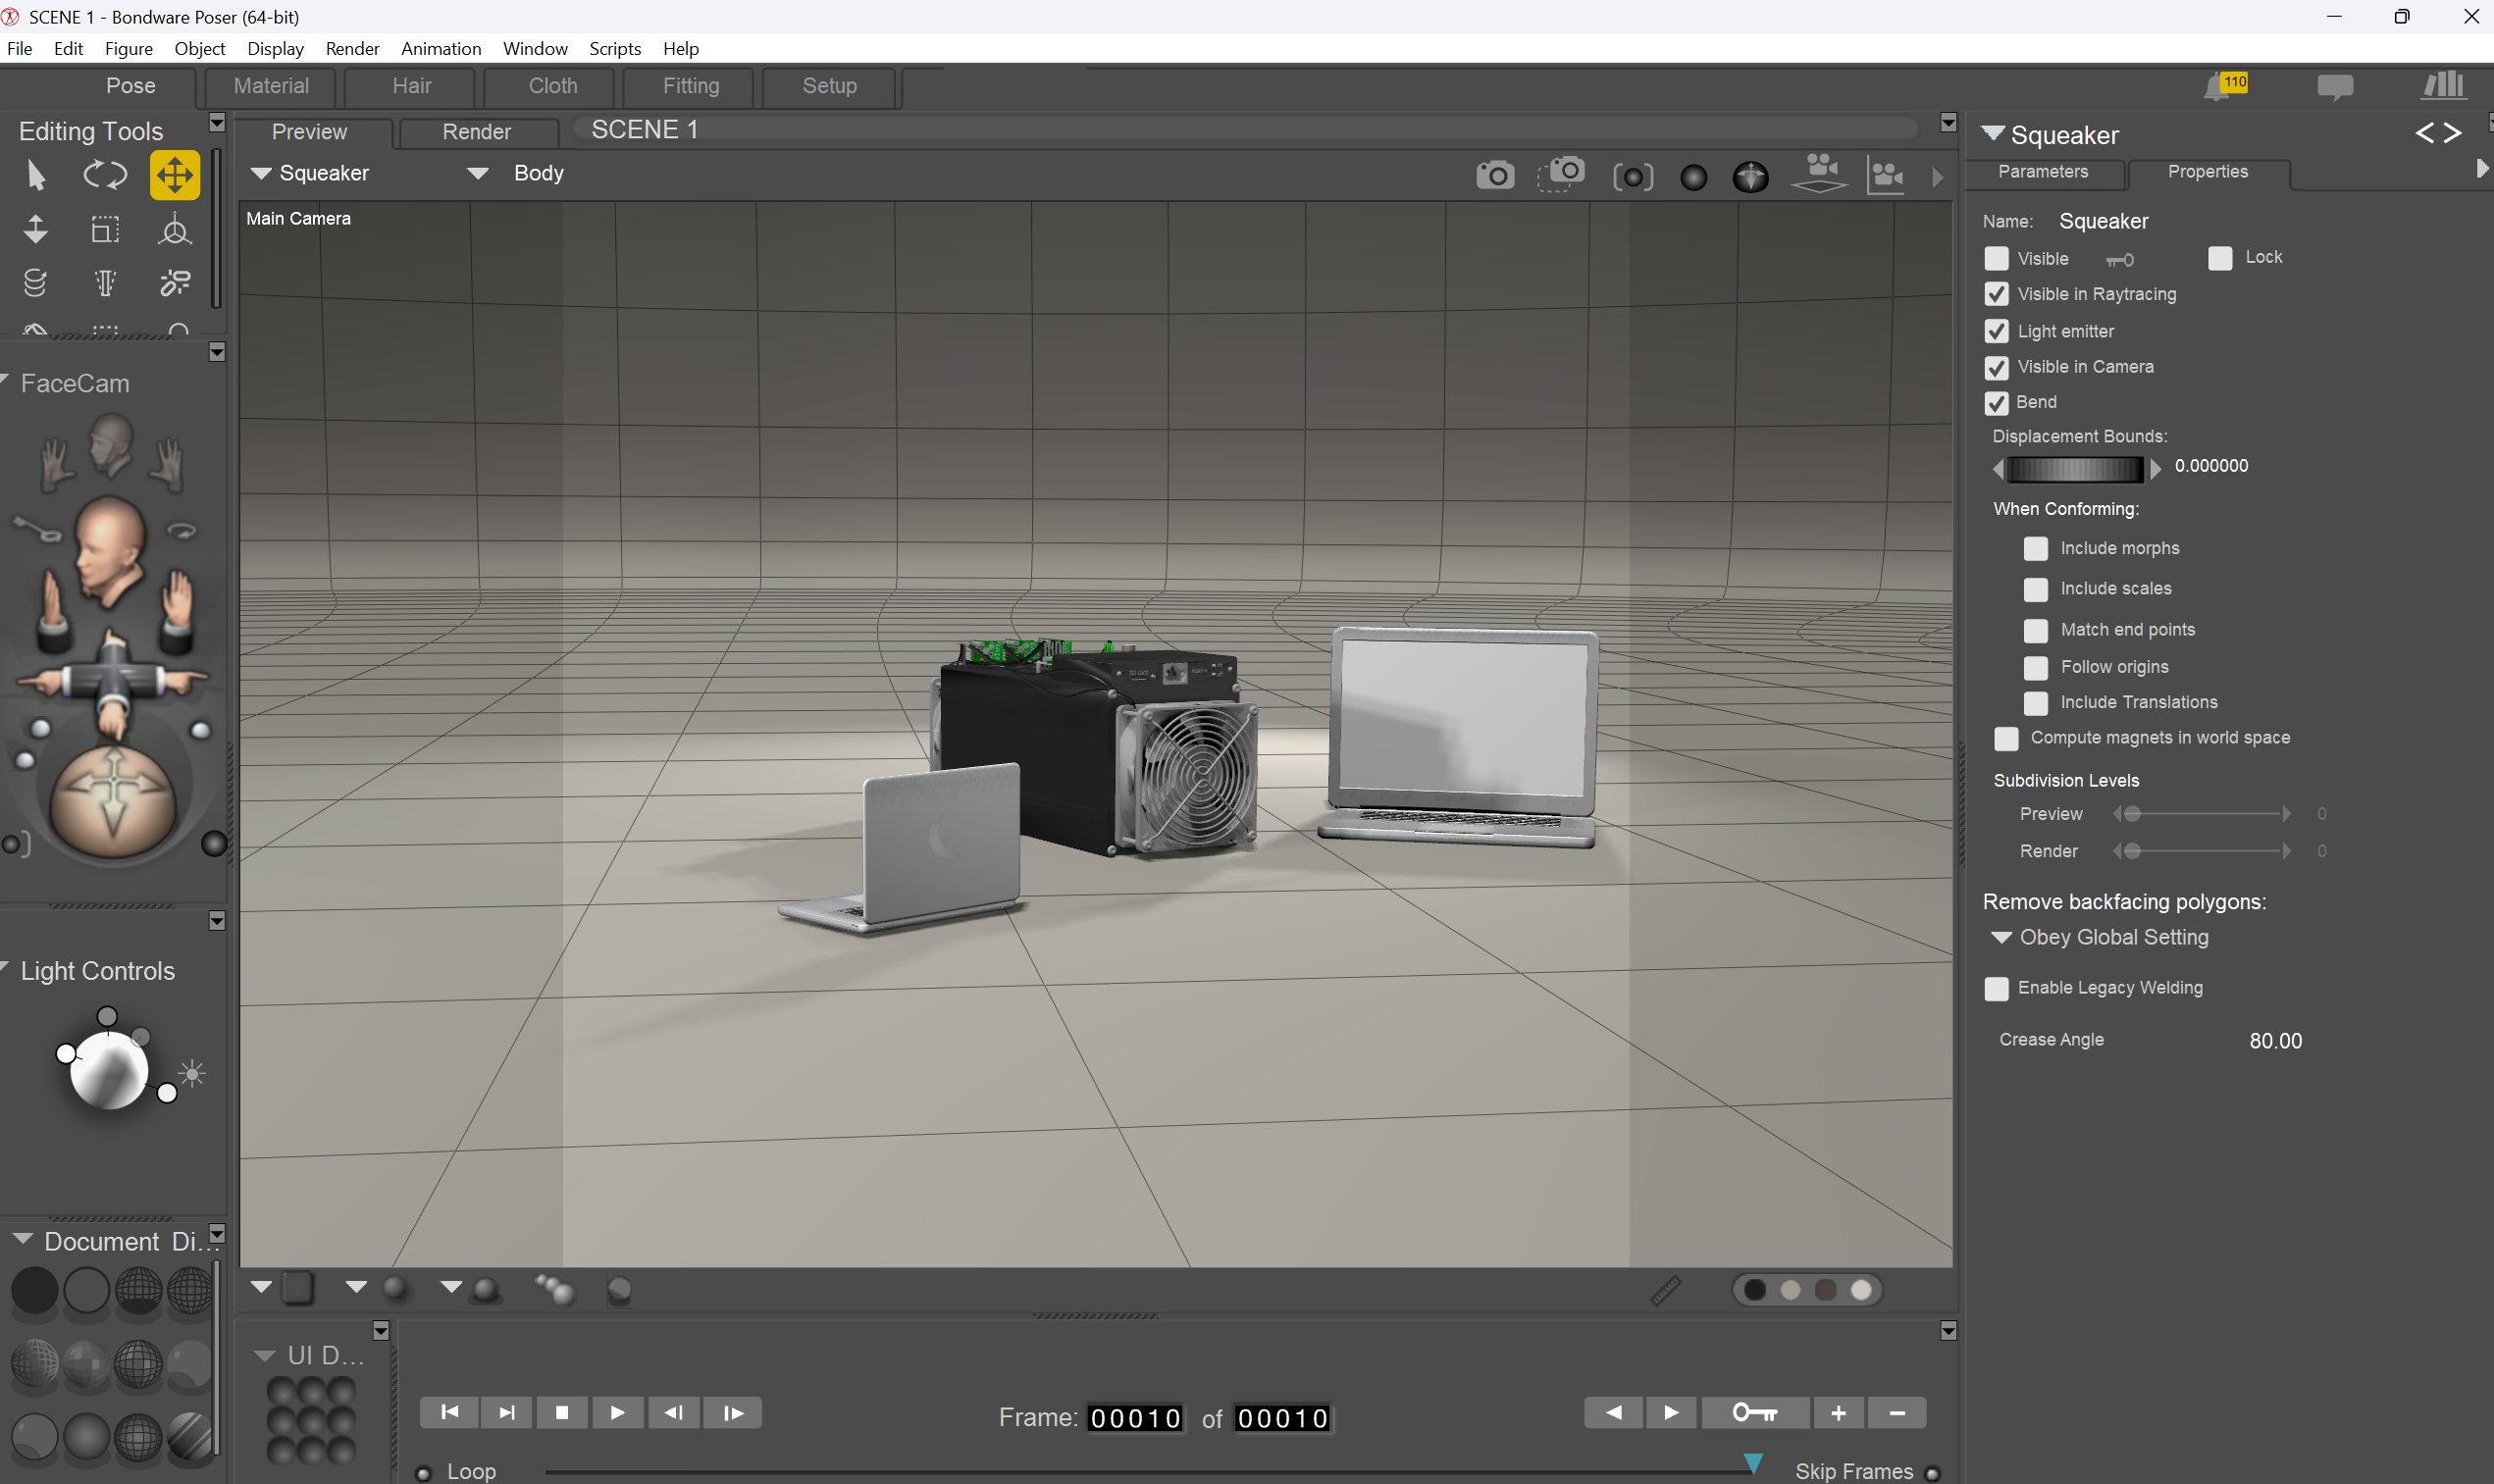Click the bracketed camera preview icon
Image resolution: width=2494 pixels, height=1484 pixels.
click(x=1633, y=178)
